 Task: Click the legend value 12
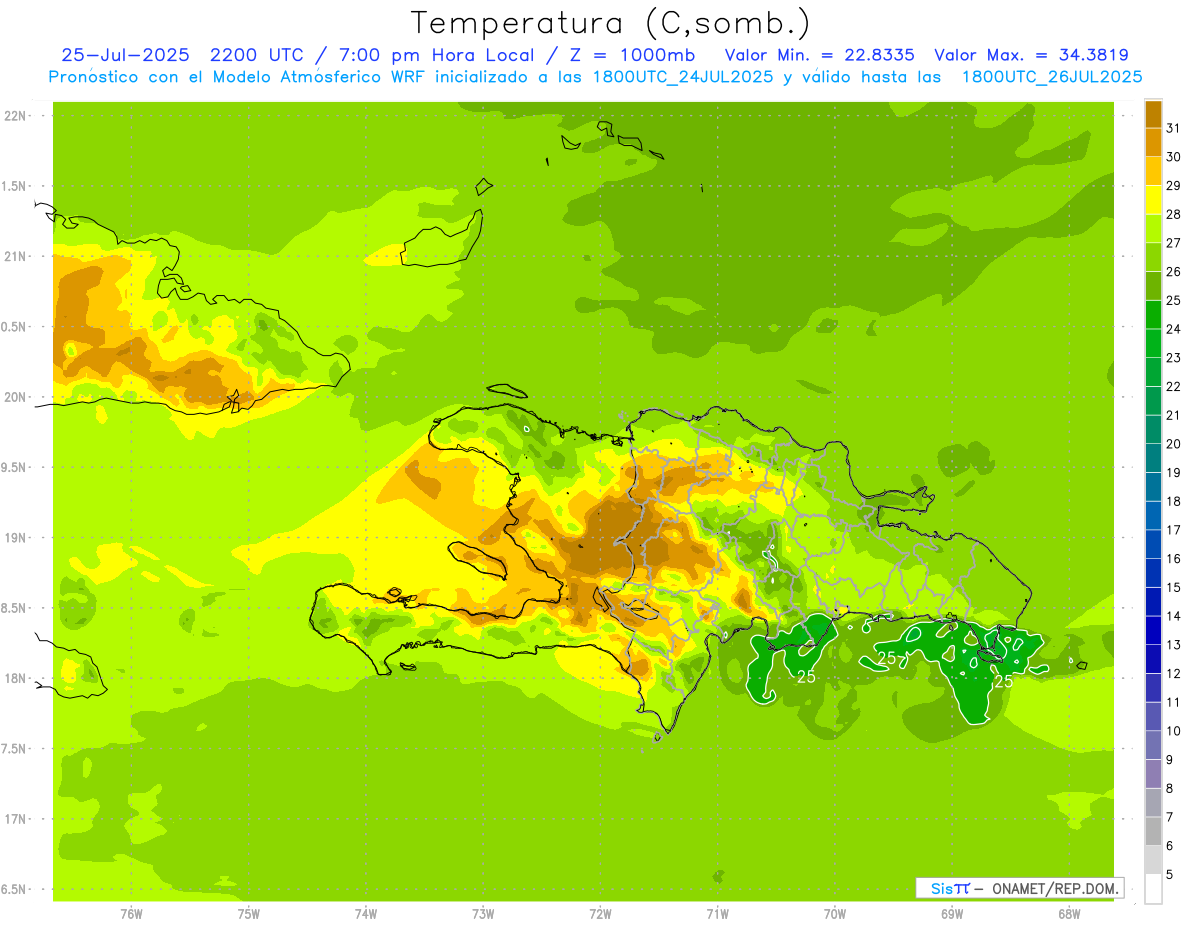1173,673
